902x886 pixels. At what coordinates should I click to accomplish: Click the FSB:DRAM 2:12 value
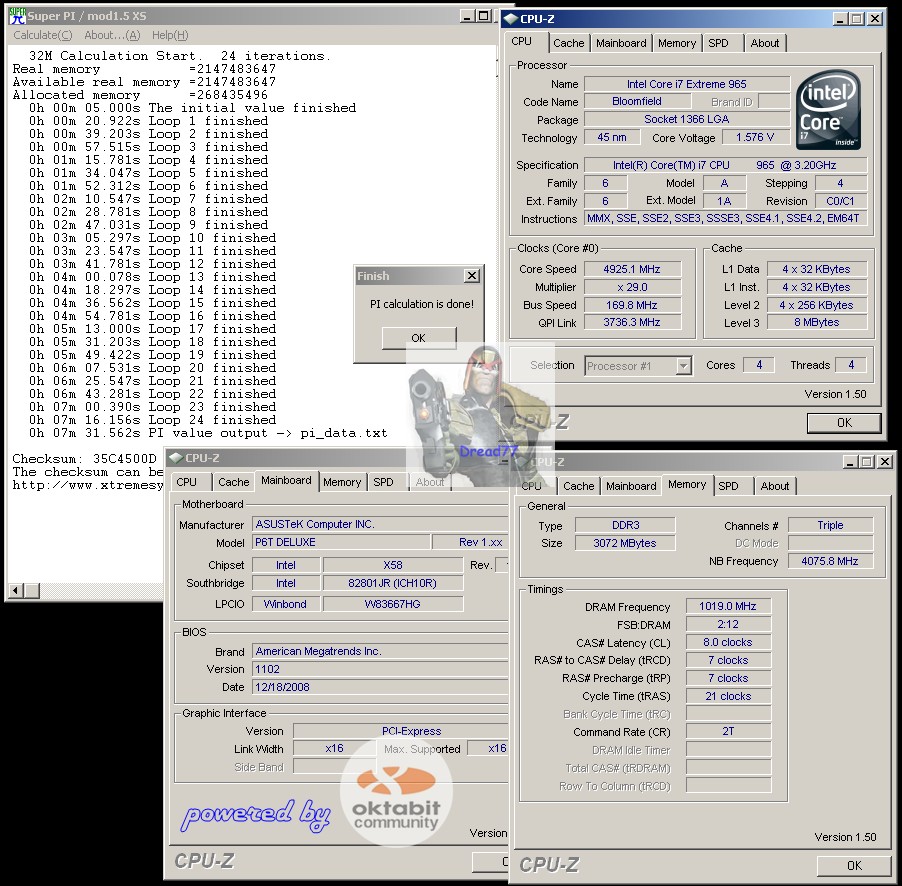click(x=728, y=624)
